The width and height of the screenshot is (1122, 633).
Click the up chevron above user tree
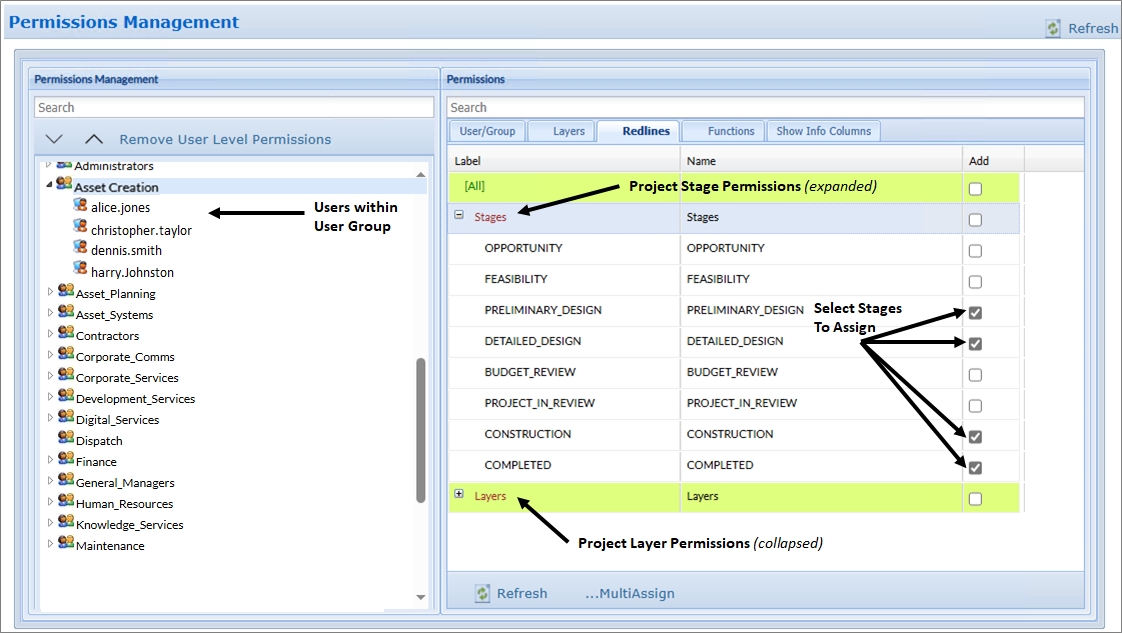(93, 139)
